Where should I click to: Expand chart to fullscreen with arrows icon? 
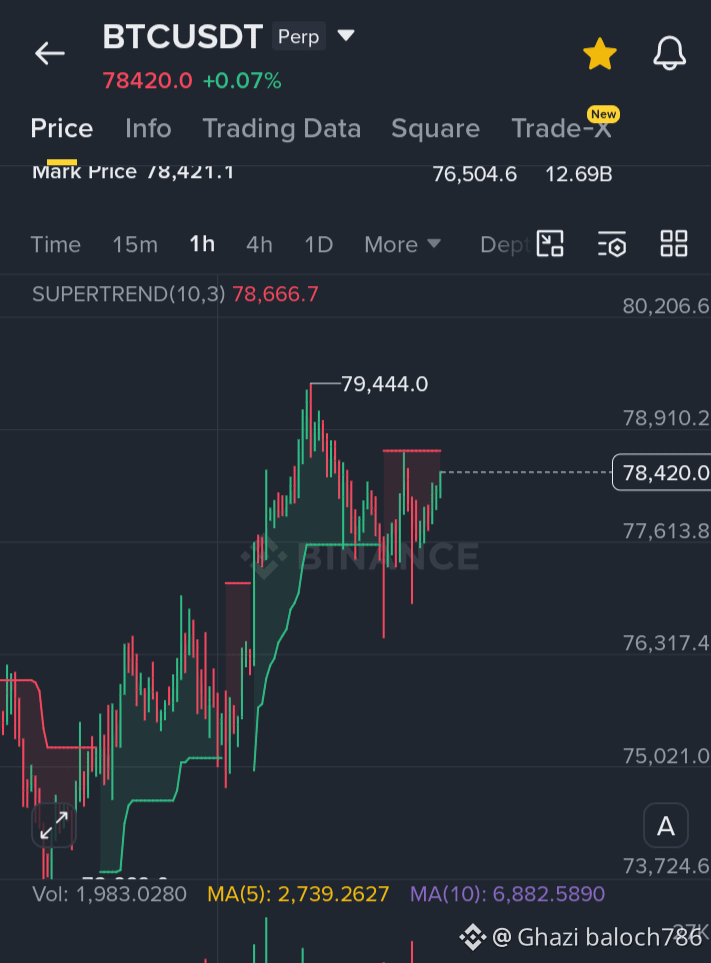pyautogui.click(x=54, y=825)
